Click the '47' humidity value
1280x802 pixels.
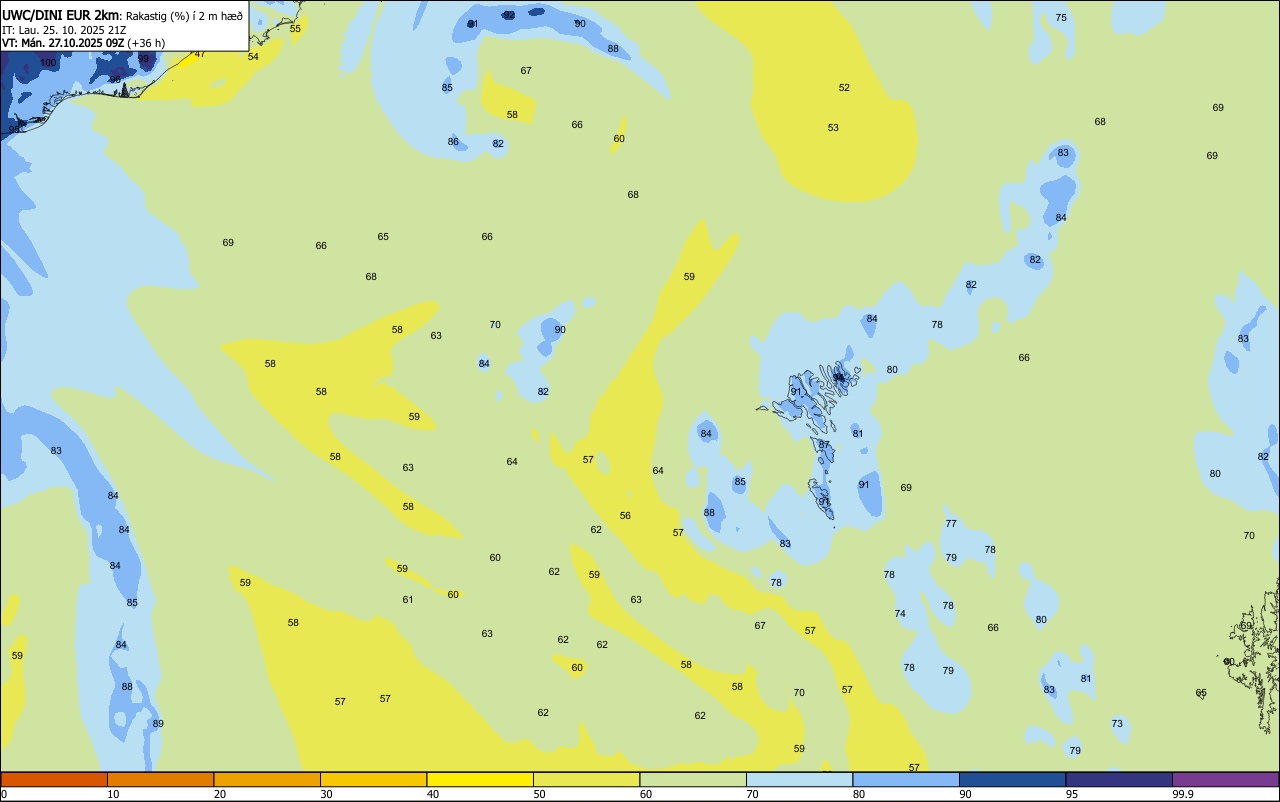click(x=200, y=54)
